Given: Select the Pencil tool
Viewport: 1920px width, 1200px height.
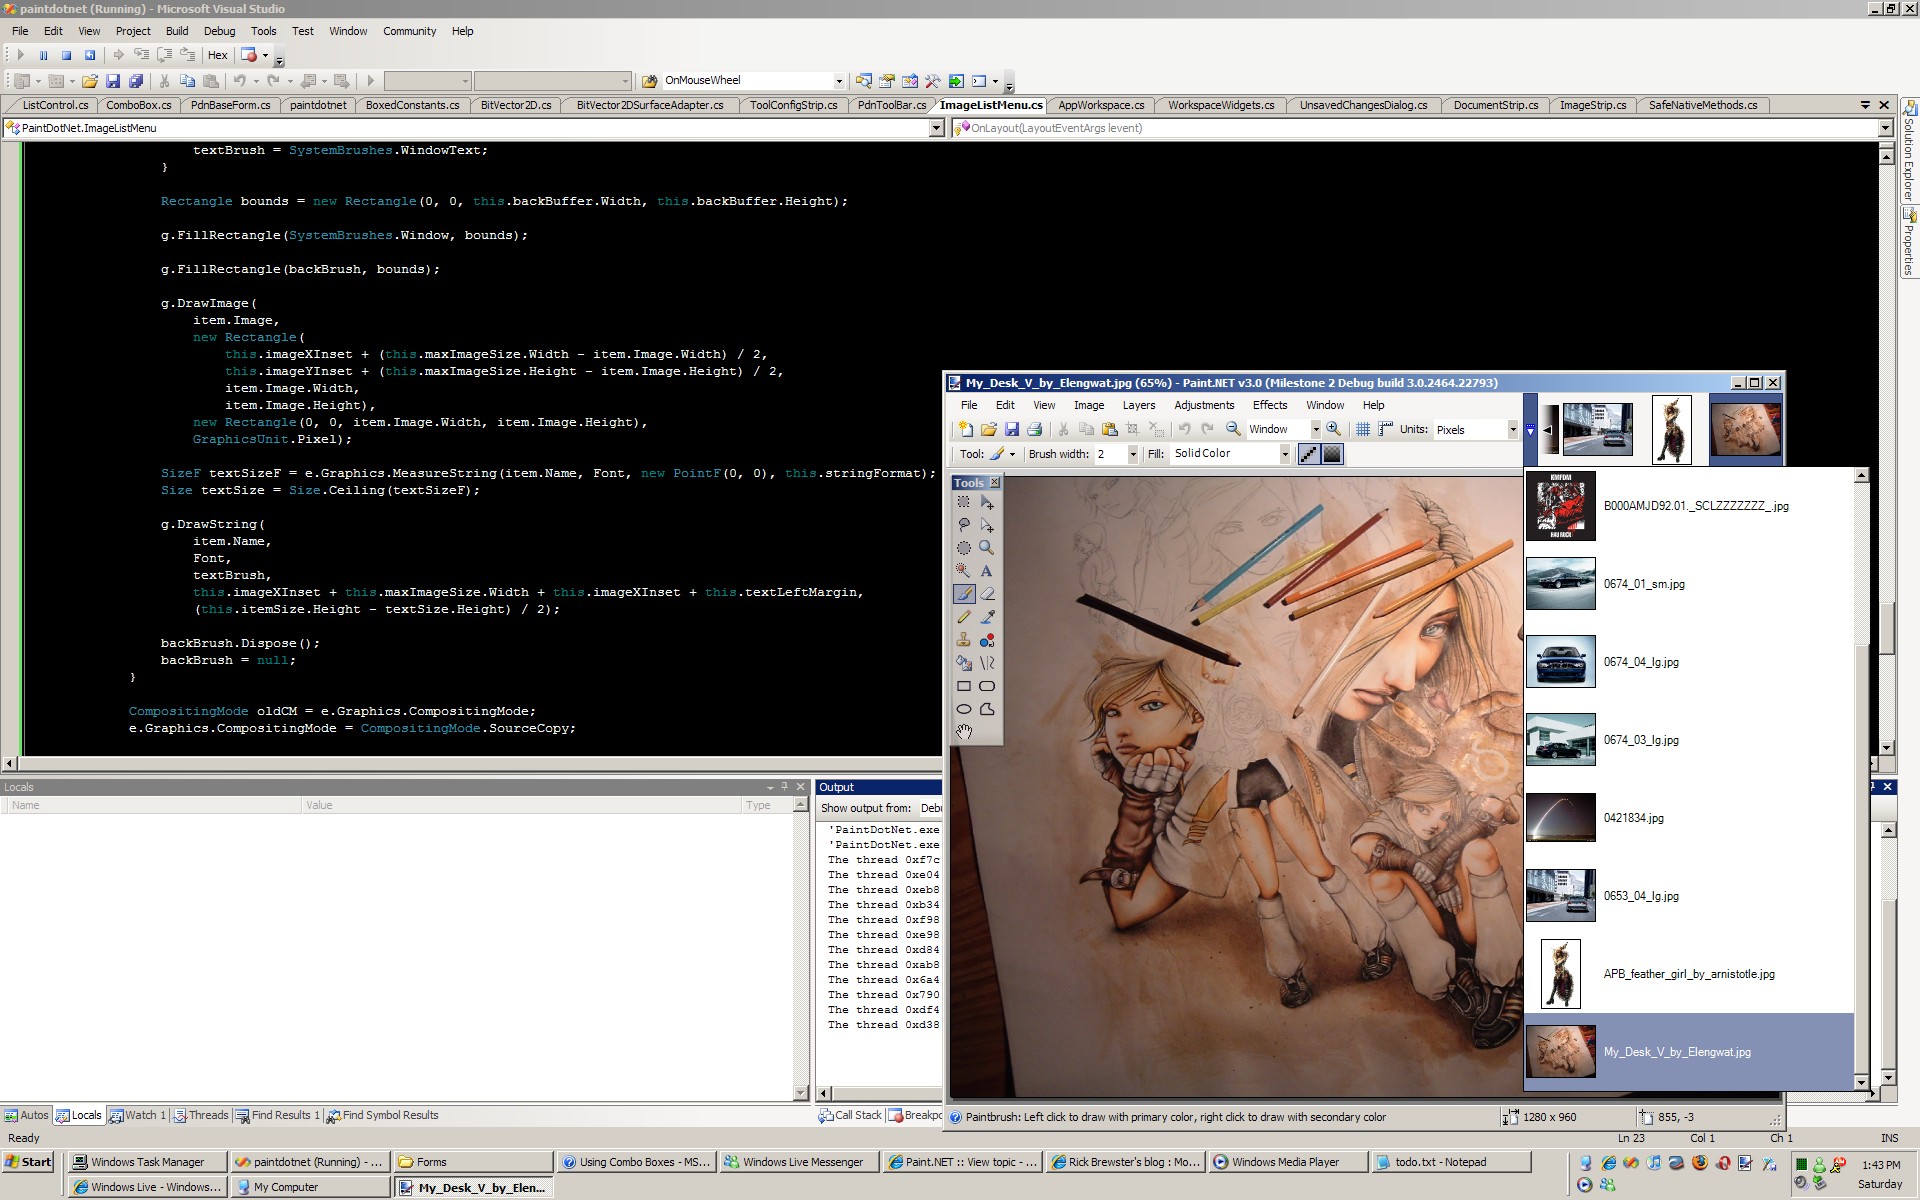Looking at the screenshot, I should pos(964,617).
